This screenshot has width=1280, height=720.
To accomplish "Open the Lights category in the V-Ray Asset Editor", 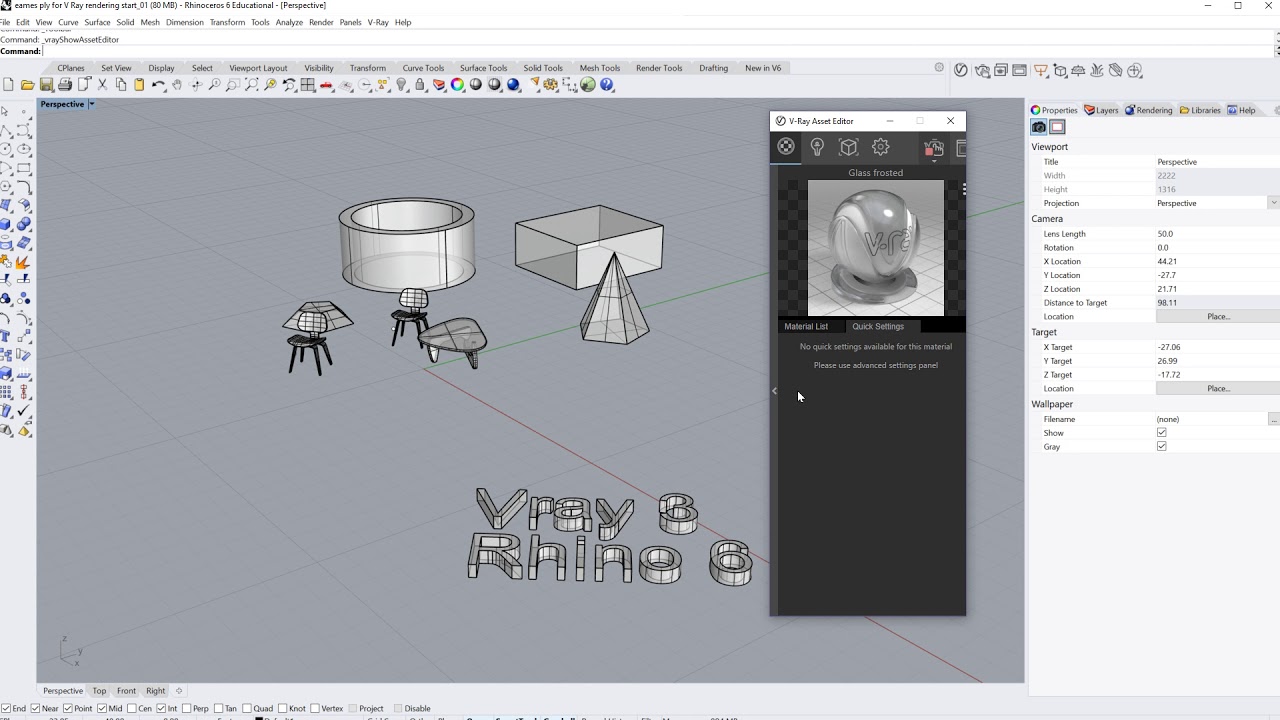I will pyautogui.click(x=817, y=147).
